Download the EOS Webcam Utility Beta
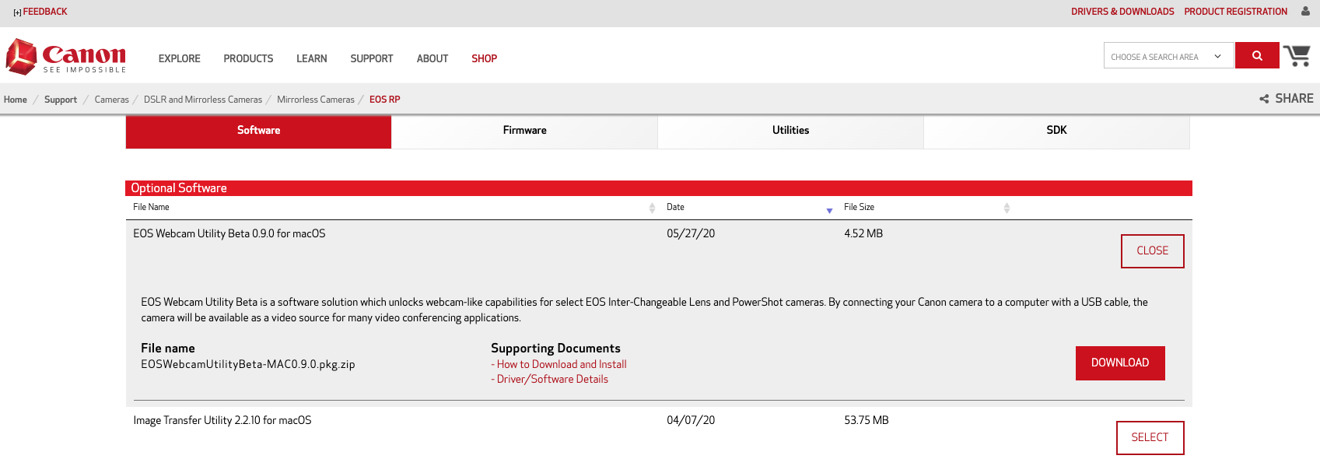 [1120, 363]
